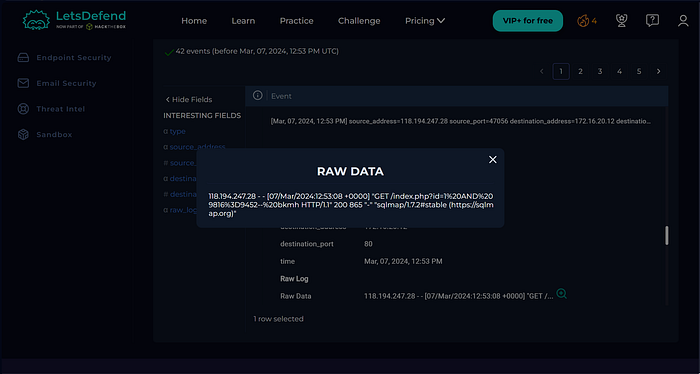Click the Threat Intel lifebuoy icon
The width and height of the screenshot is (700, 374).
click(x=23, y=109)
